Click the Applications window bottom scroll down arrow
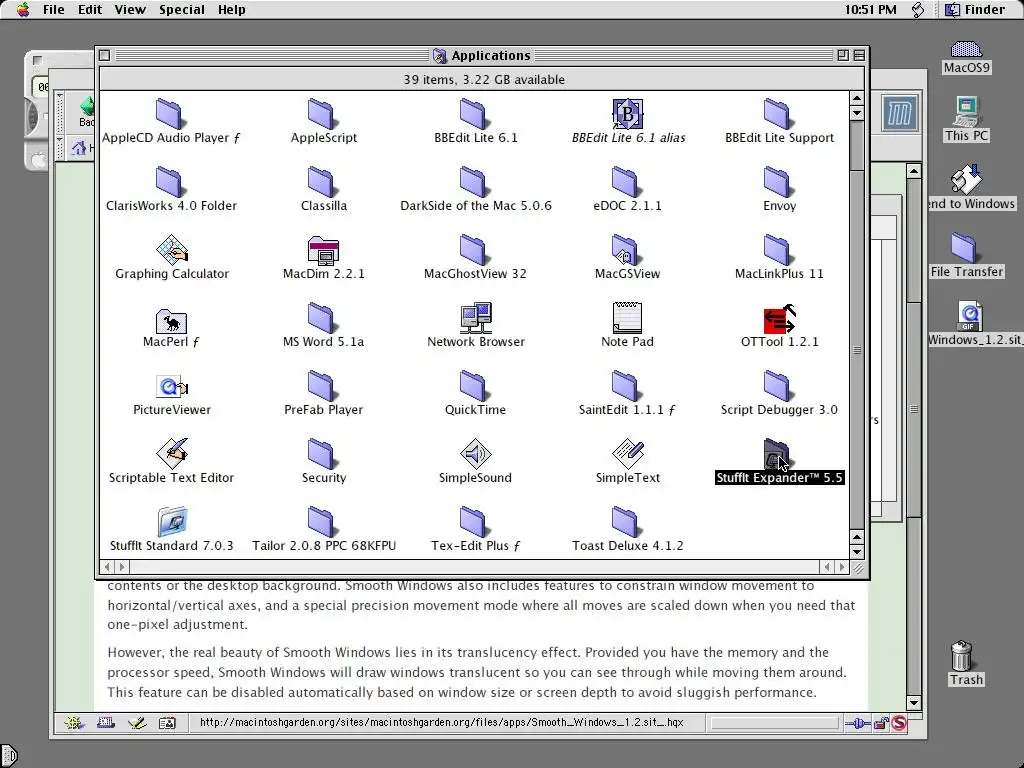The height and width of the screenshot is (768, 1024). pos(857,551)
